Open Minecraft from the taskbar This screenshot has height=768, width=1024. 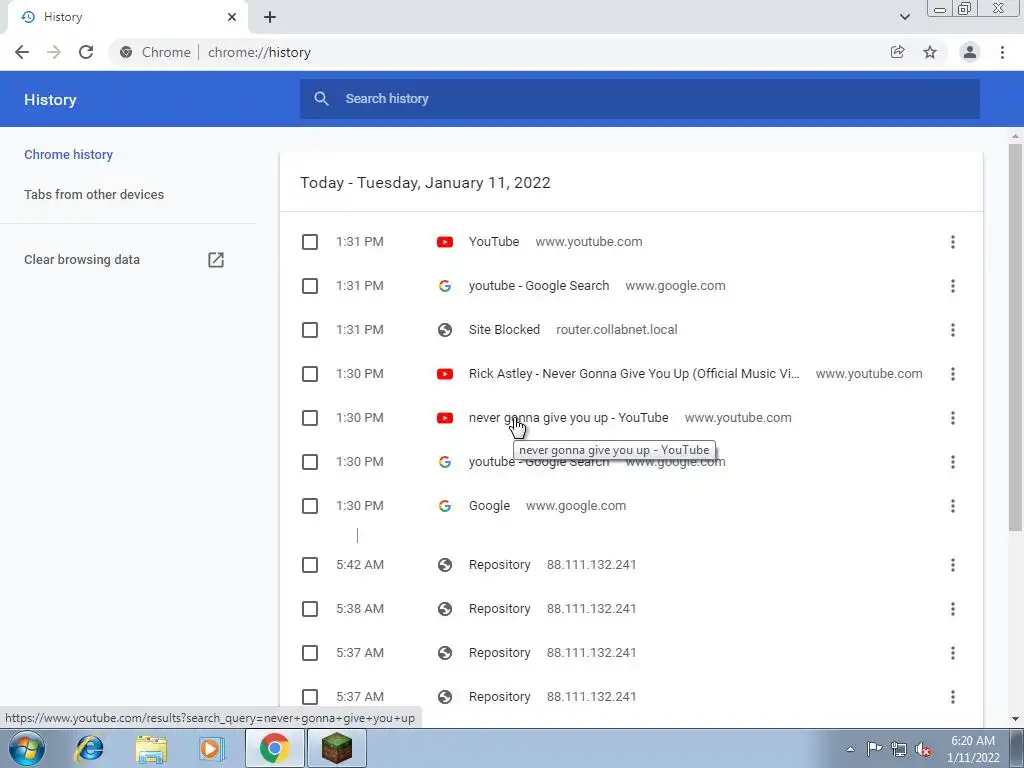(x=336, y=748)
